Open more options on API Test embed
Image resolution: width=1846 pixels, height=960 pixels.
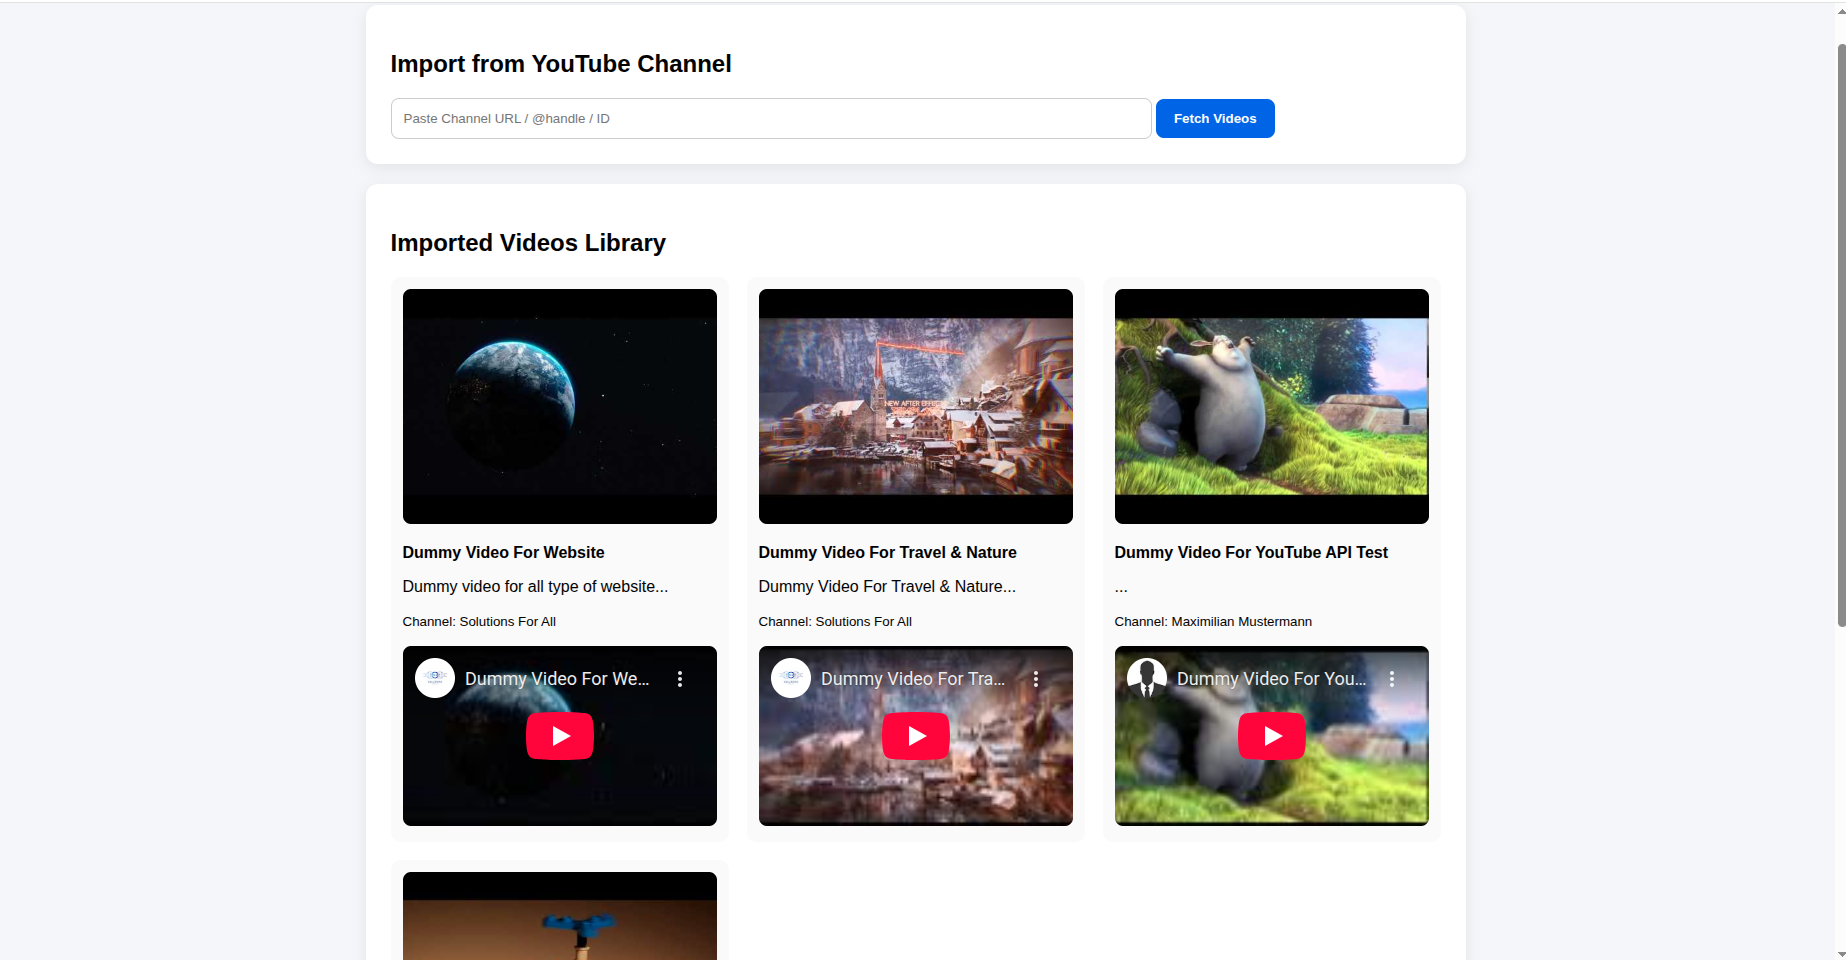click(1392, 679)
